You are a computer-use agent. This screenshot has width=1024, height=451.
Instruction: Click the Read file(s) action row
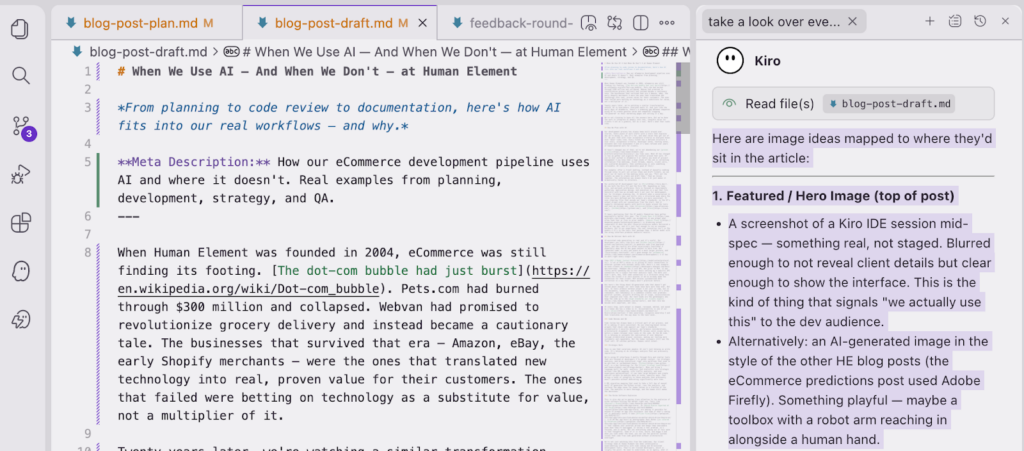854,104
